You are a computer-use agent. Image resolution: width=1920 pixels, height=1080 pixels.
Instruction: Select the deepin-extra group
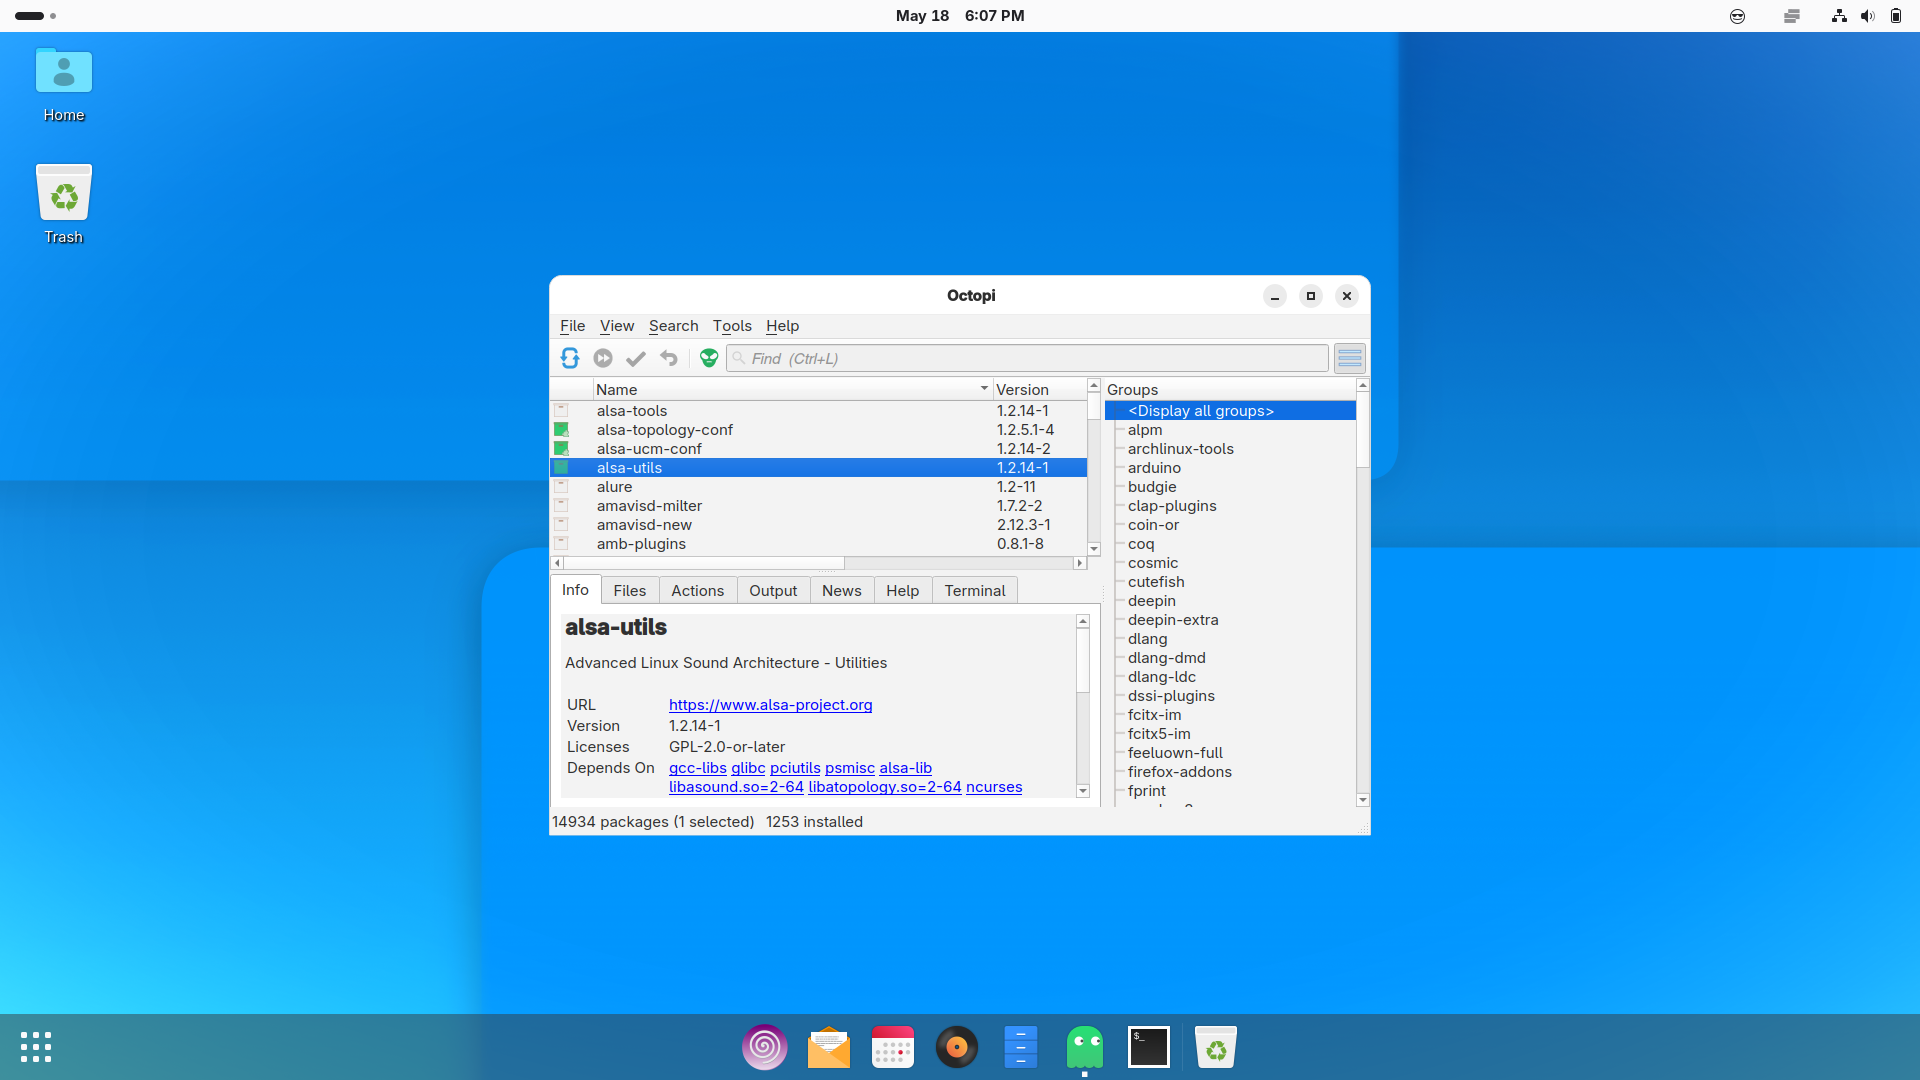click(1173, 620)
